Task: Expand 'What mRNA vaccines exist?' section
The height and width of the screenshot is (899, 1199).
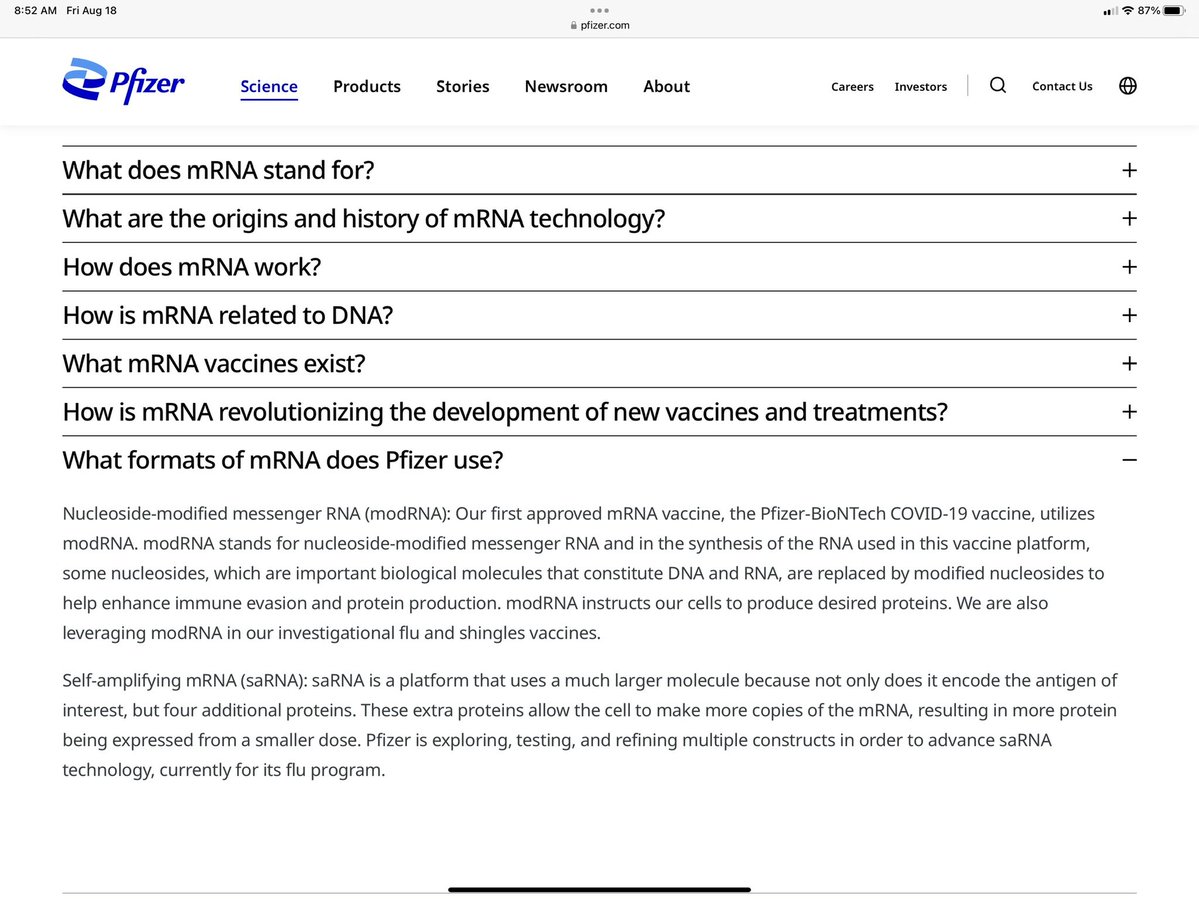Action: (1129, 363)
